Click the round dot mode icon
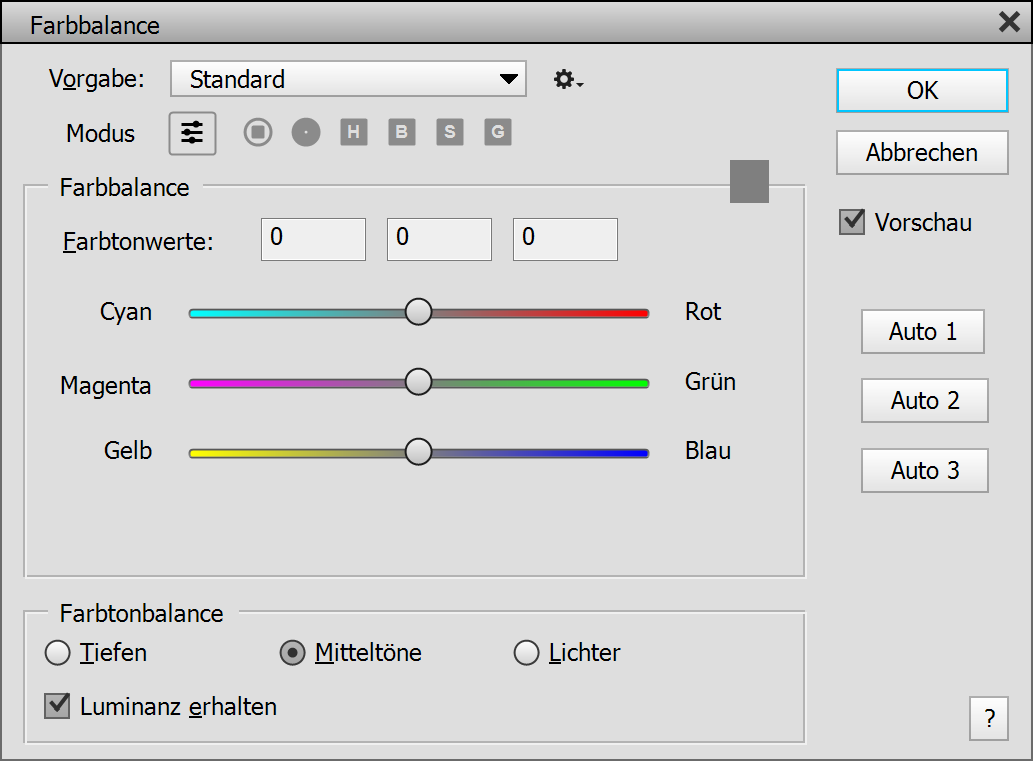 click(306, 132)
